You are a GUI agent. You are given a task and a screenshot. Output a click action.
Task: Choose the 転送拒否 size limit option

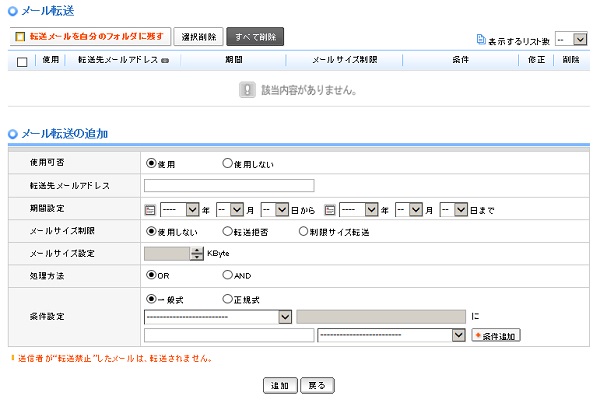click(228, 232)
